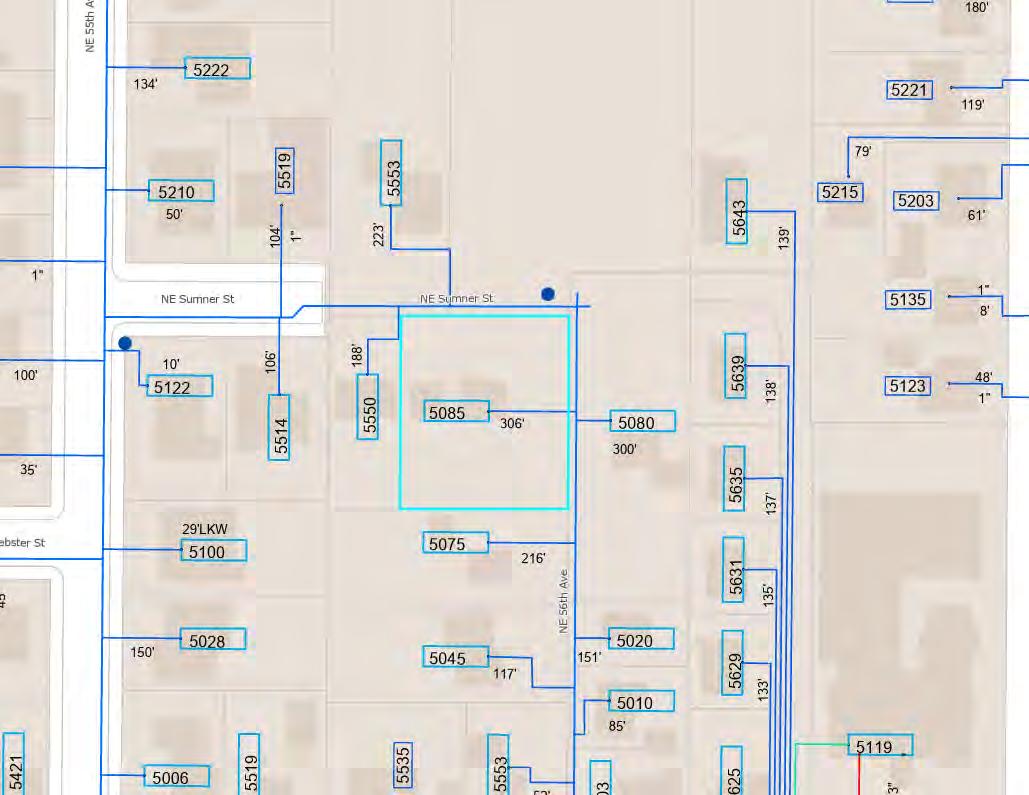
Task: Select the 79' length label above 5215
Action: pos(862,152)
